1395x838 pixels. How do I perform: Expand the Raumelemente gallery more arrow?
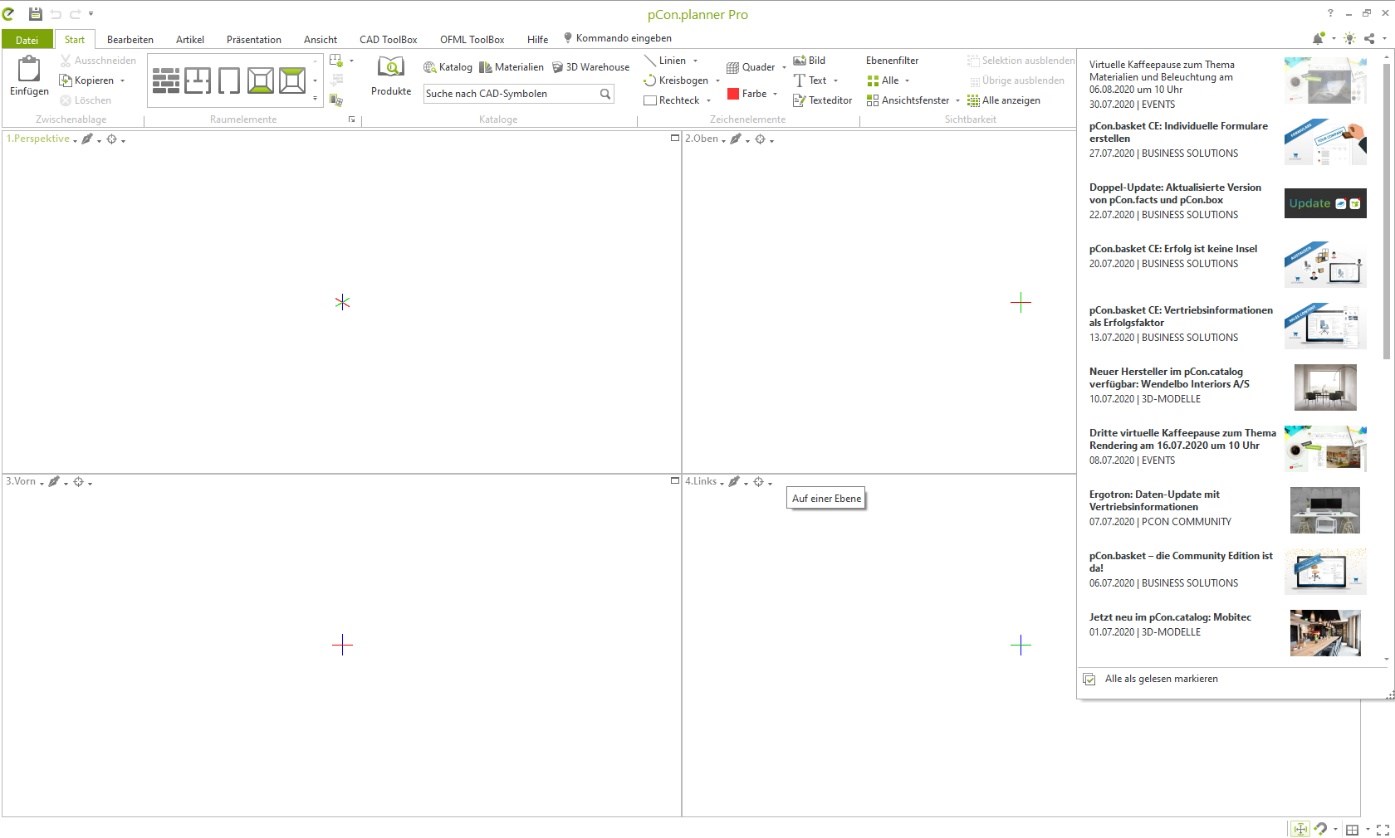point(315,98)
